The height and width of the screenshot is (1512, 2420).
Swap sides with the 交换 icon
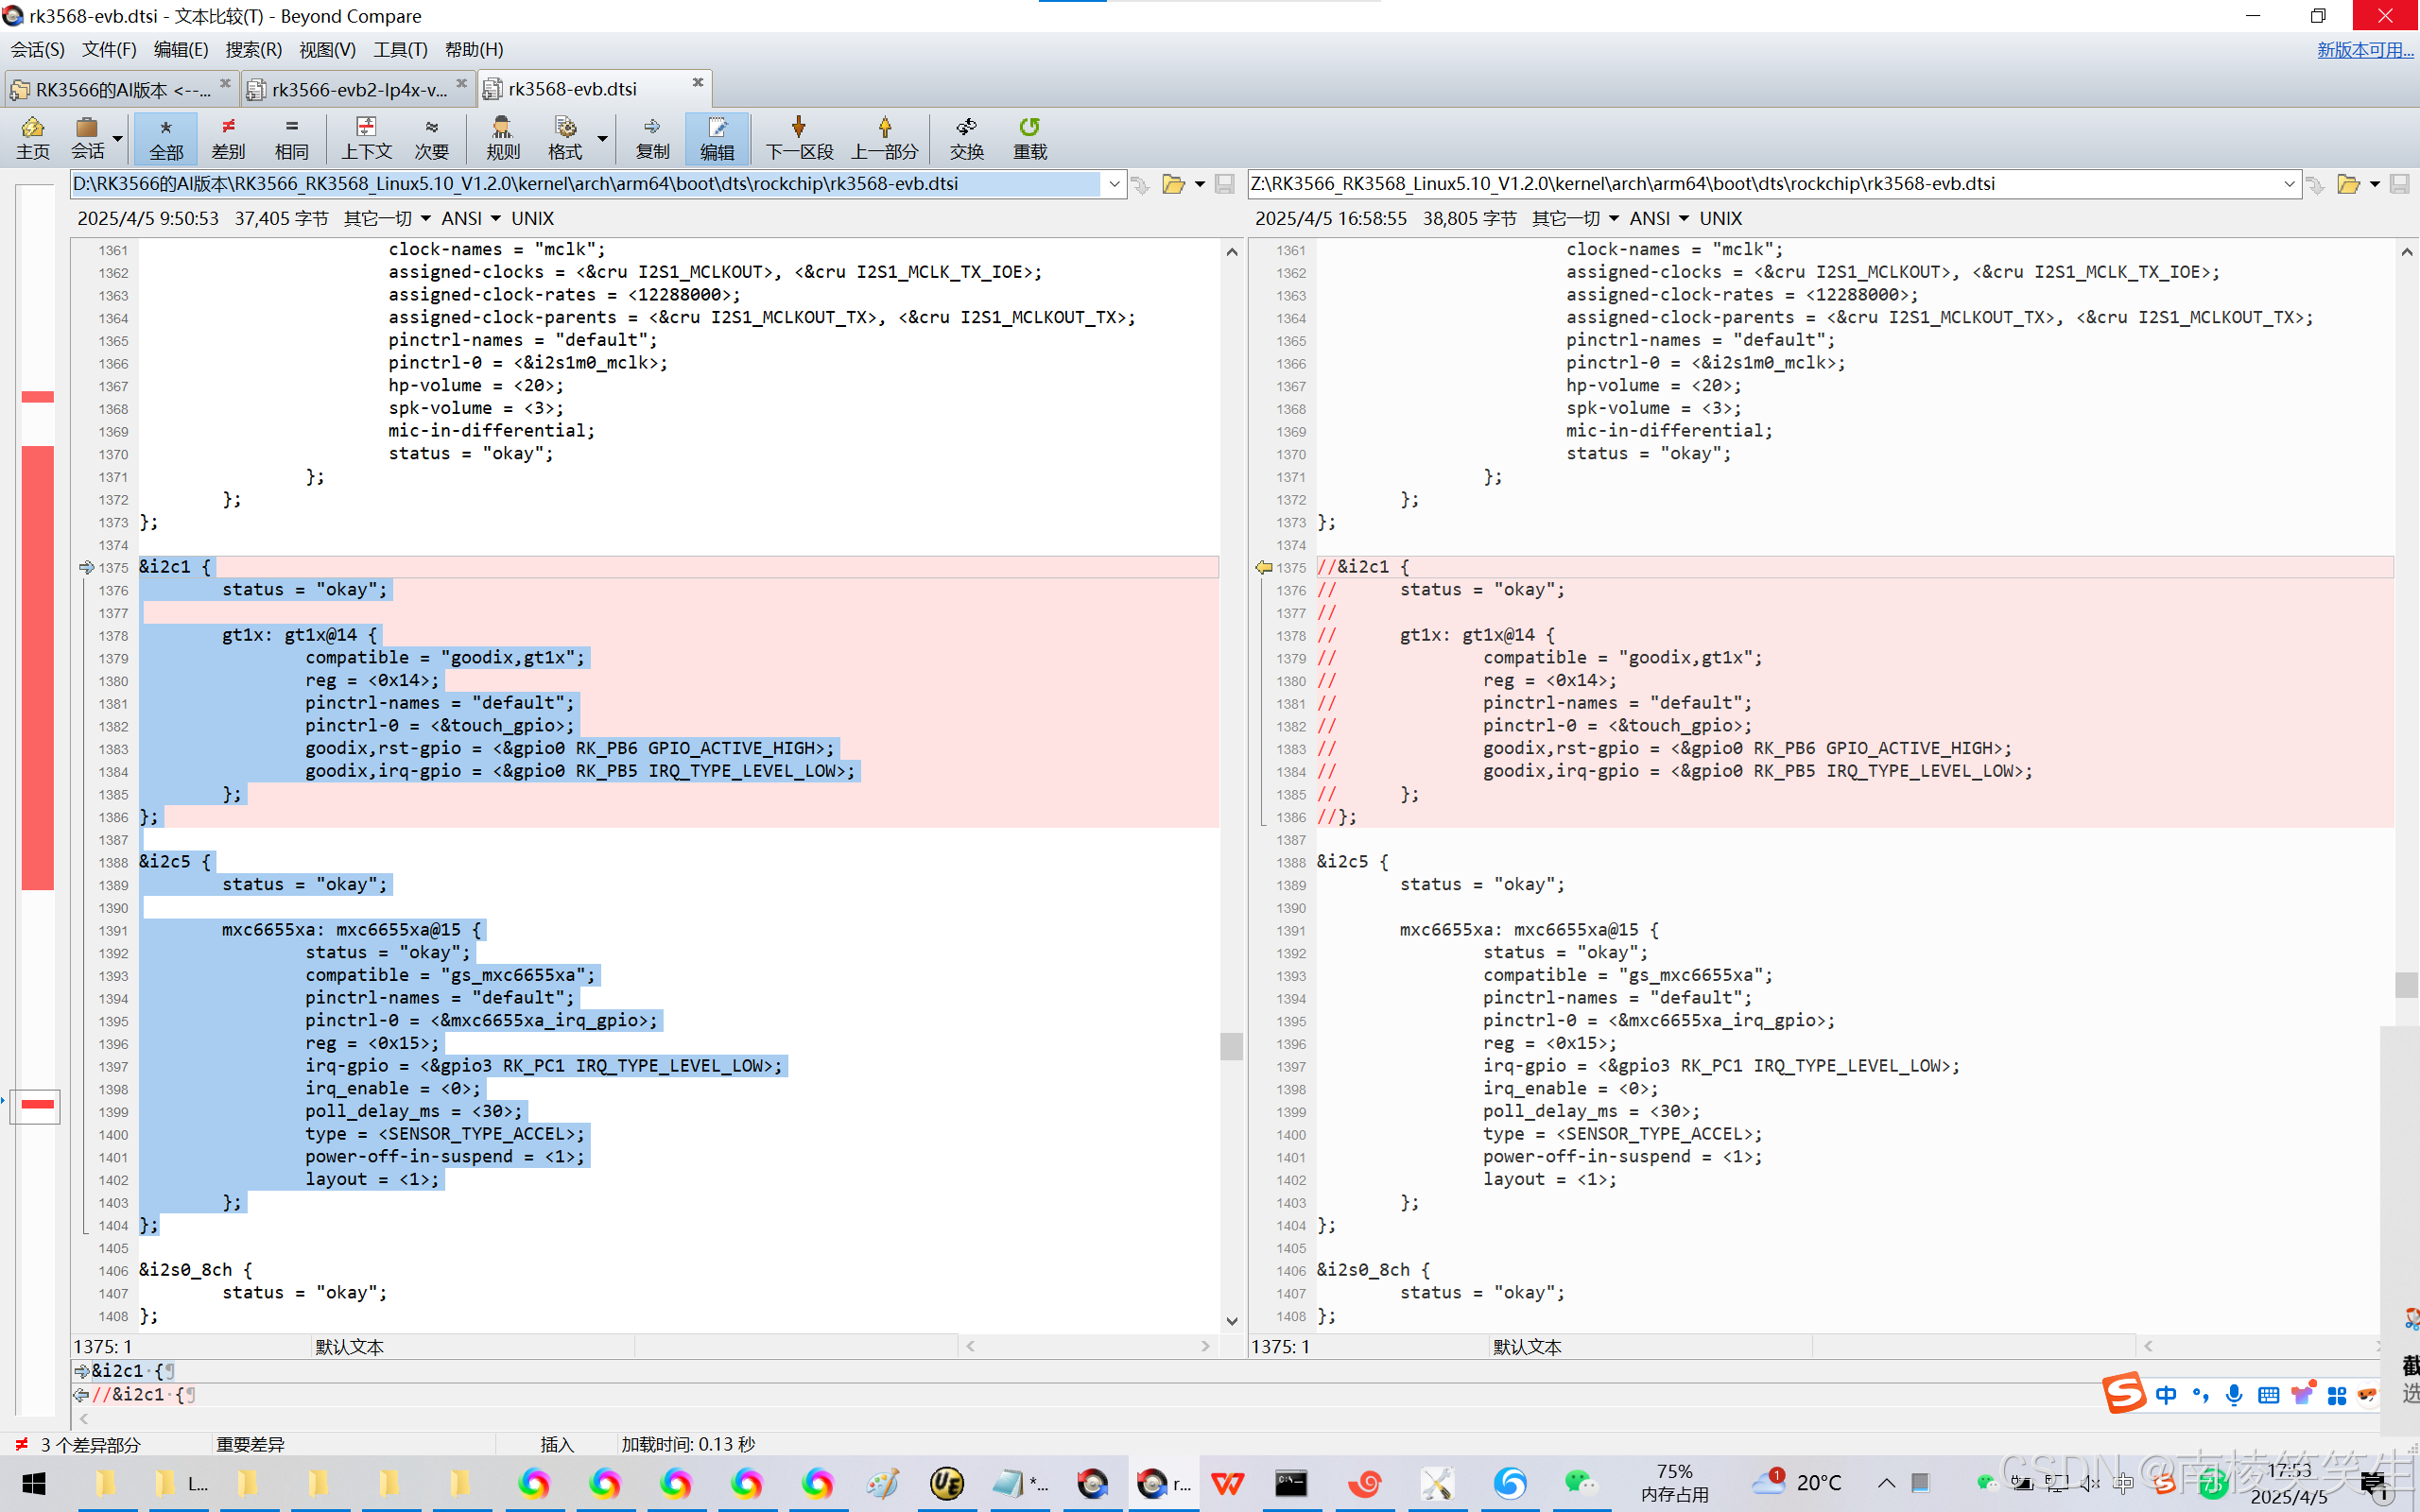(x=966, y=138)
